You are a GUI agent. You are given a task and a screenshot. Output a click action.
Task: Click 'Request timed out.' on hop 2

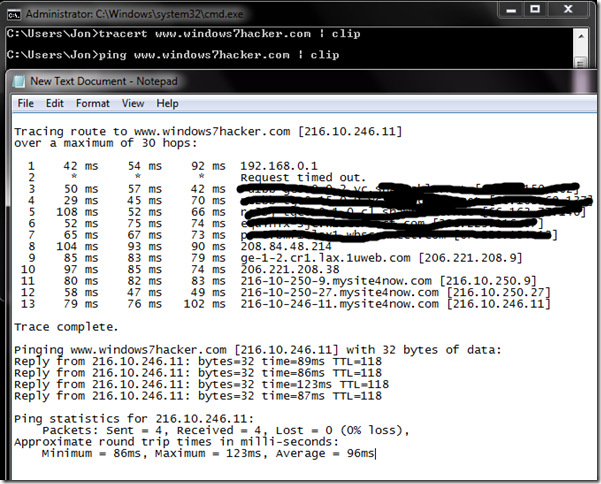(303, 177)
